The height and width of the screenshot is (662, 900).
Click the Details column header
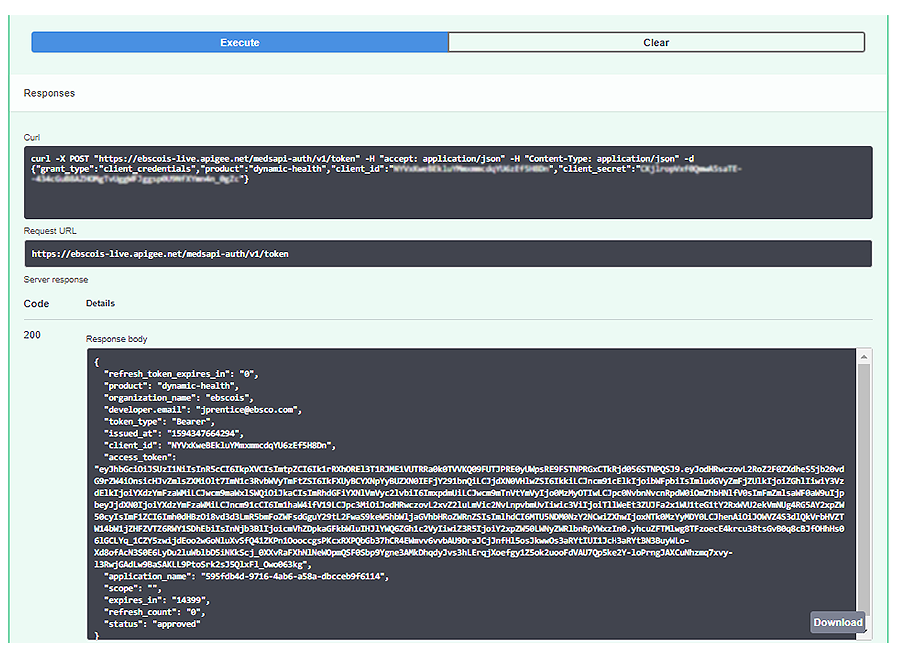(x=100, y=303)
